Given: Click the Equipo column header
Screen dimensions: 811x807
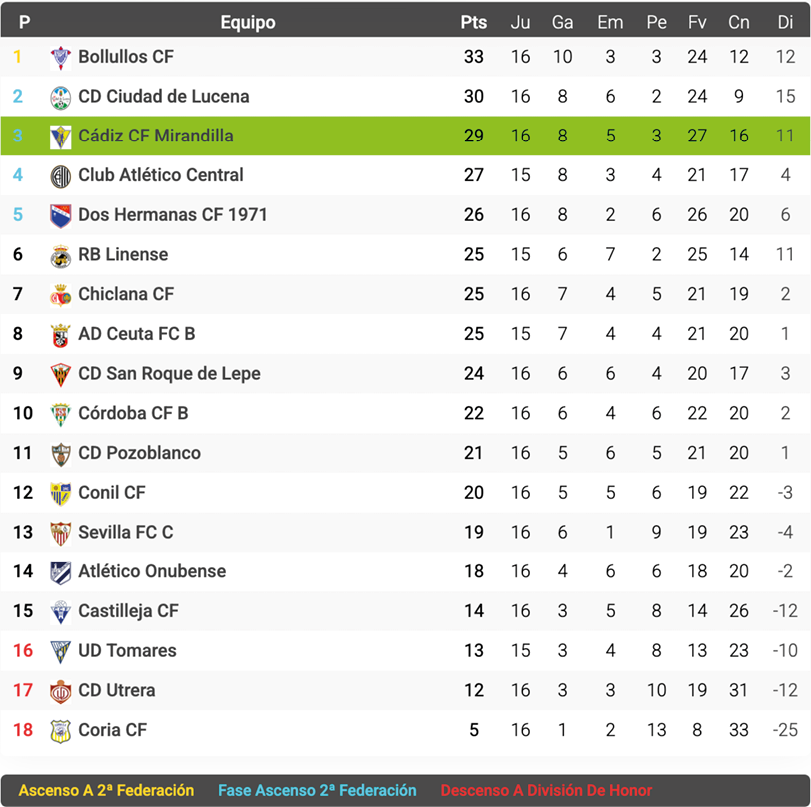Looking at the screenshot, I should (x=248, y=22).
